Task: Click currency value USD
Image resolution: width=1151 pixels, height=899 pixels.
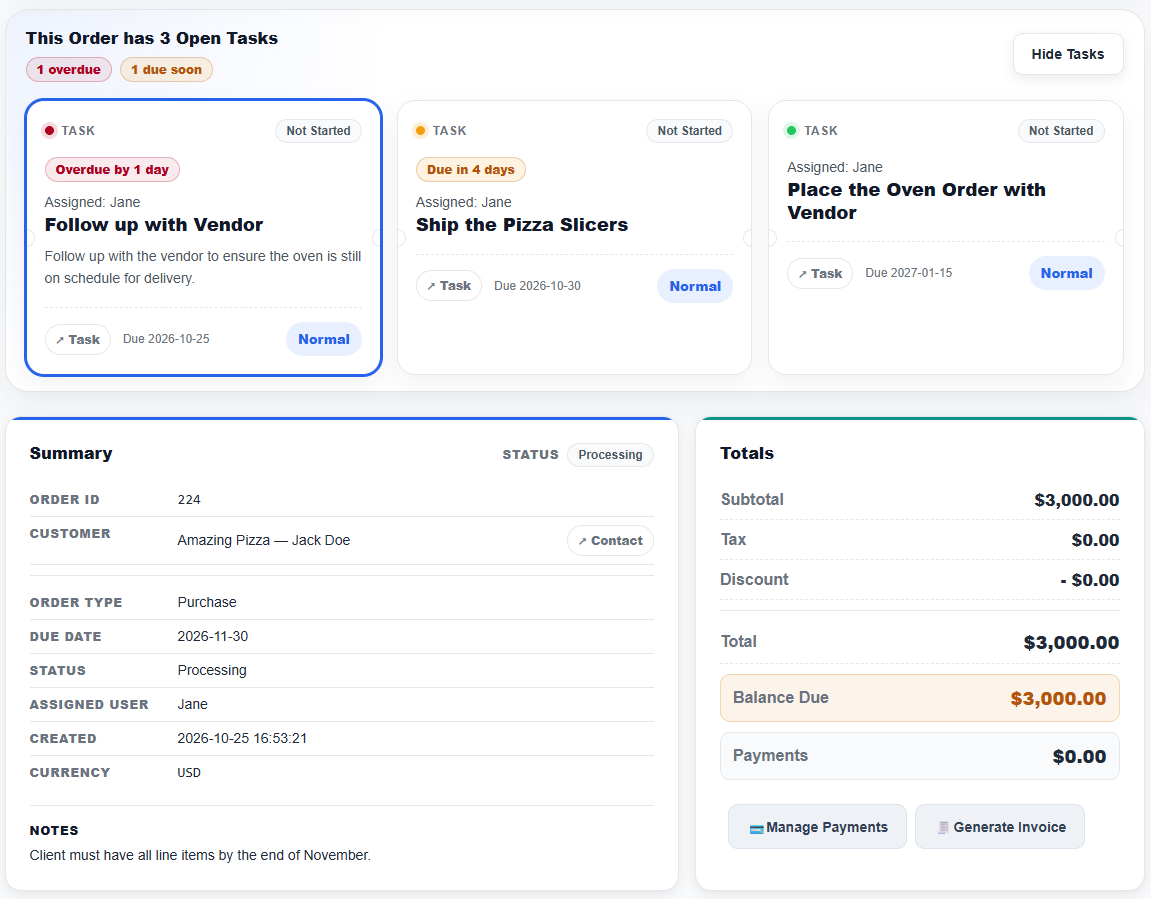Action: 189,773
